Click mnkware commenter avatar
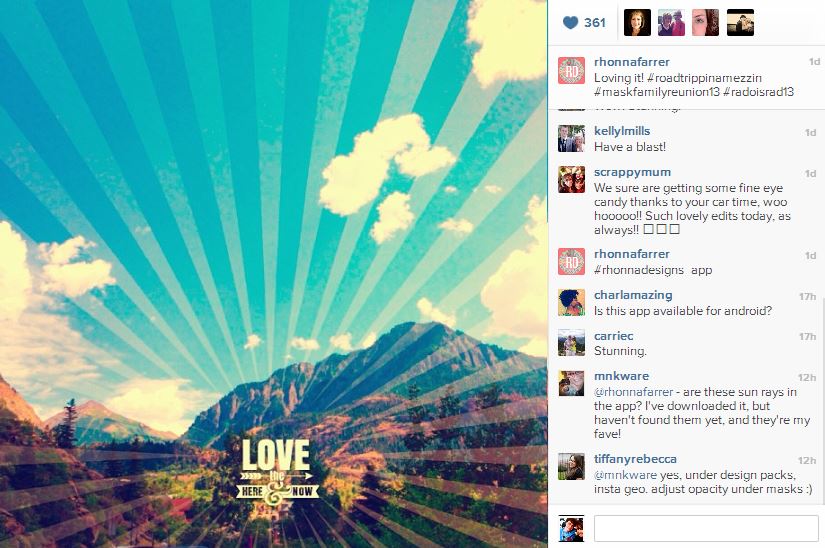This screenshot has height=548, width=825. [x=571, y=383]
